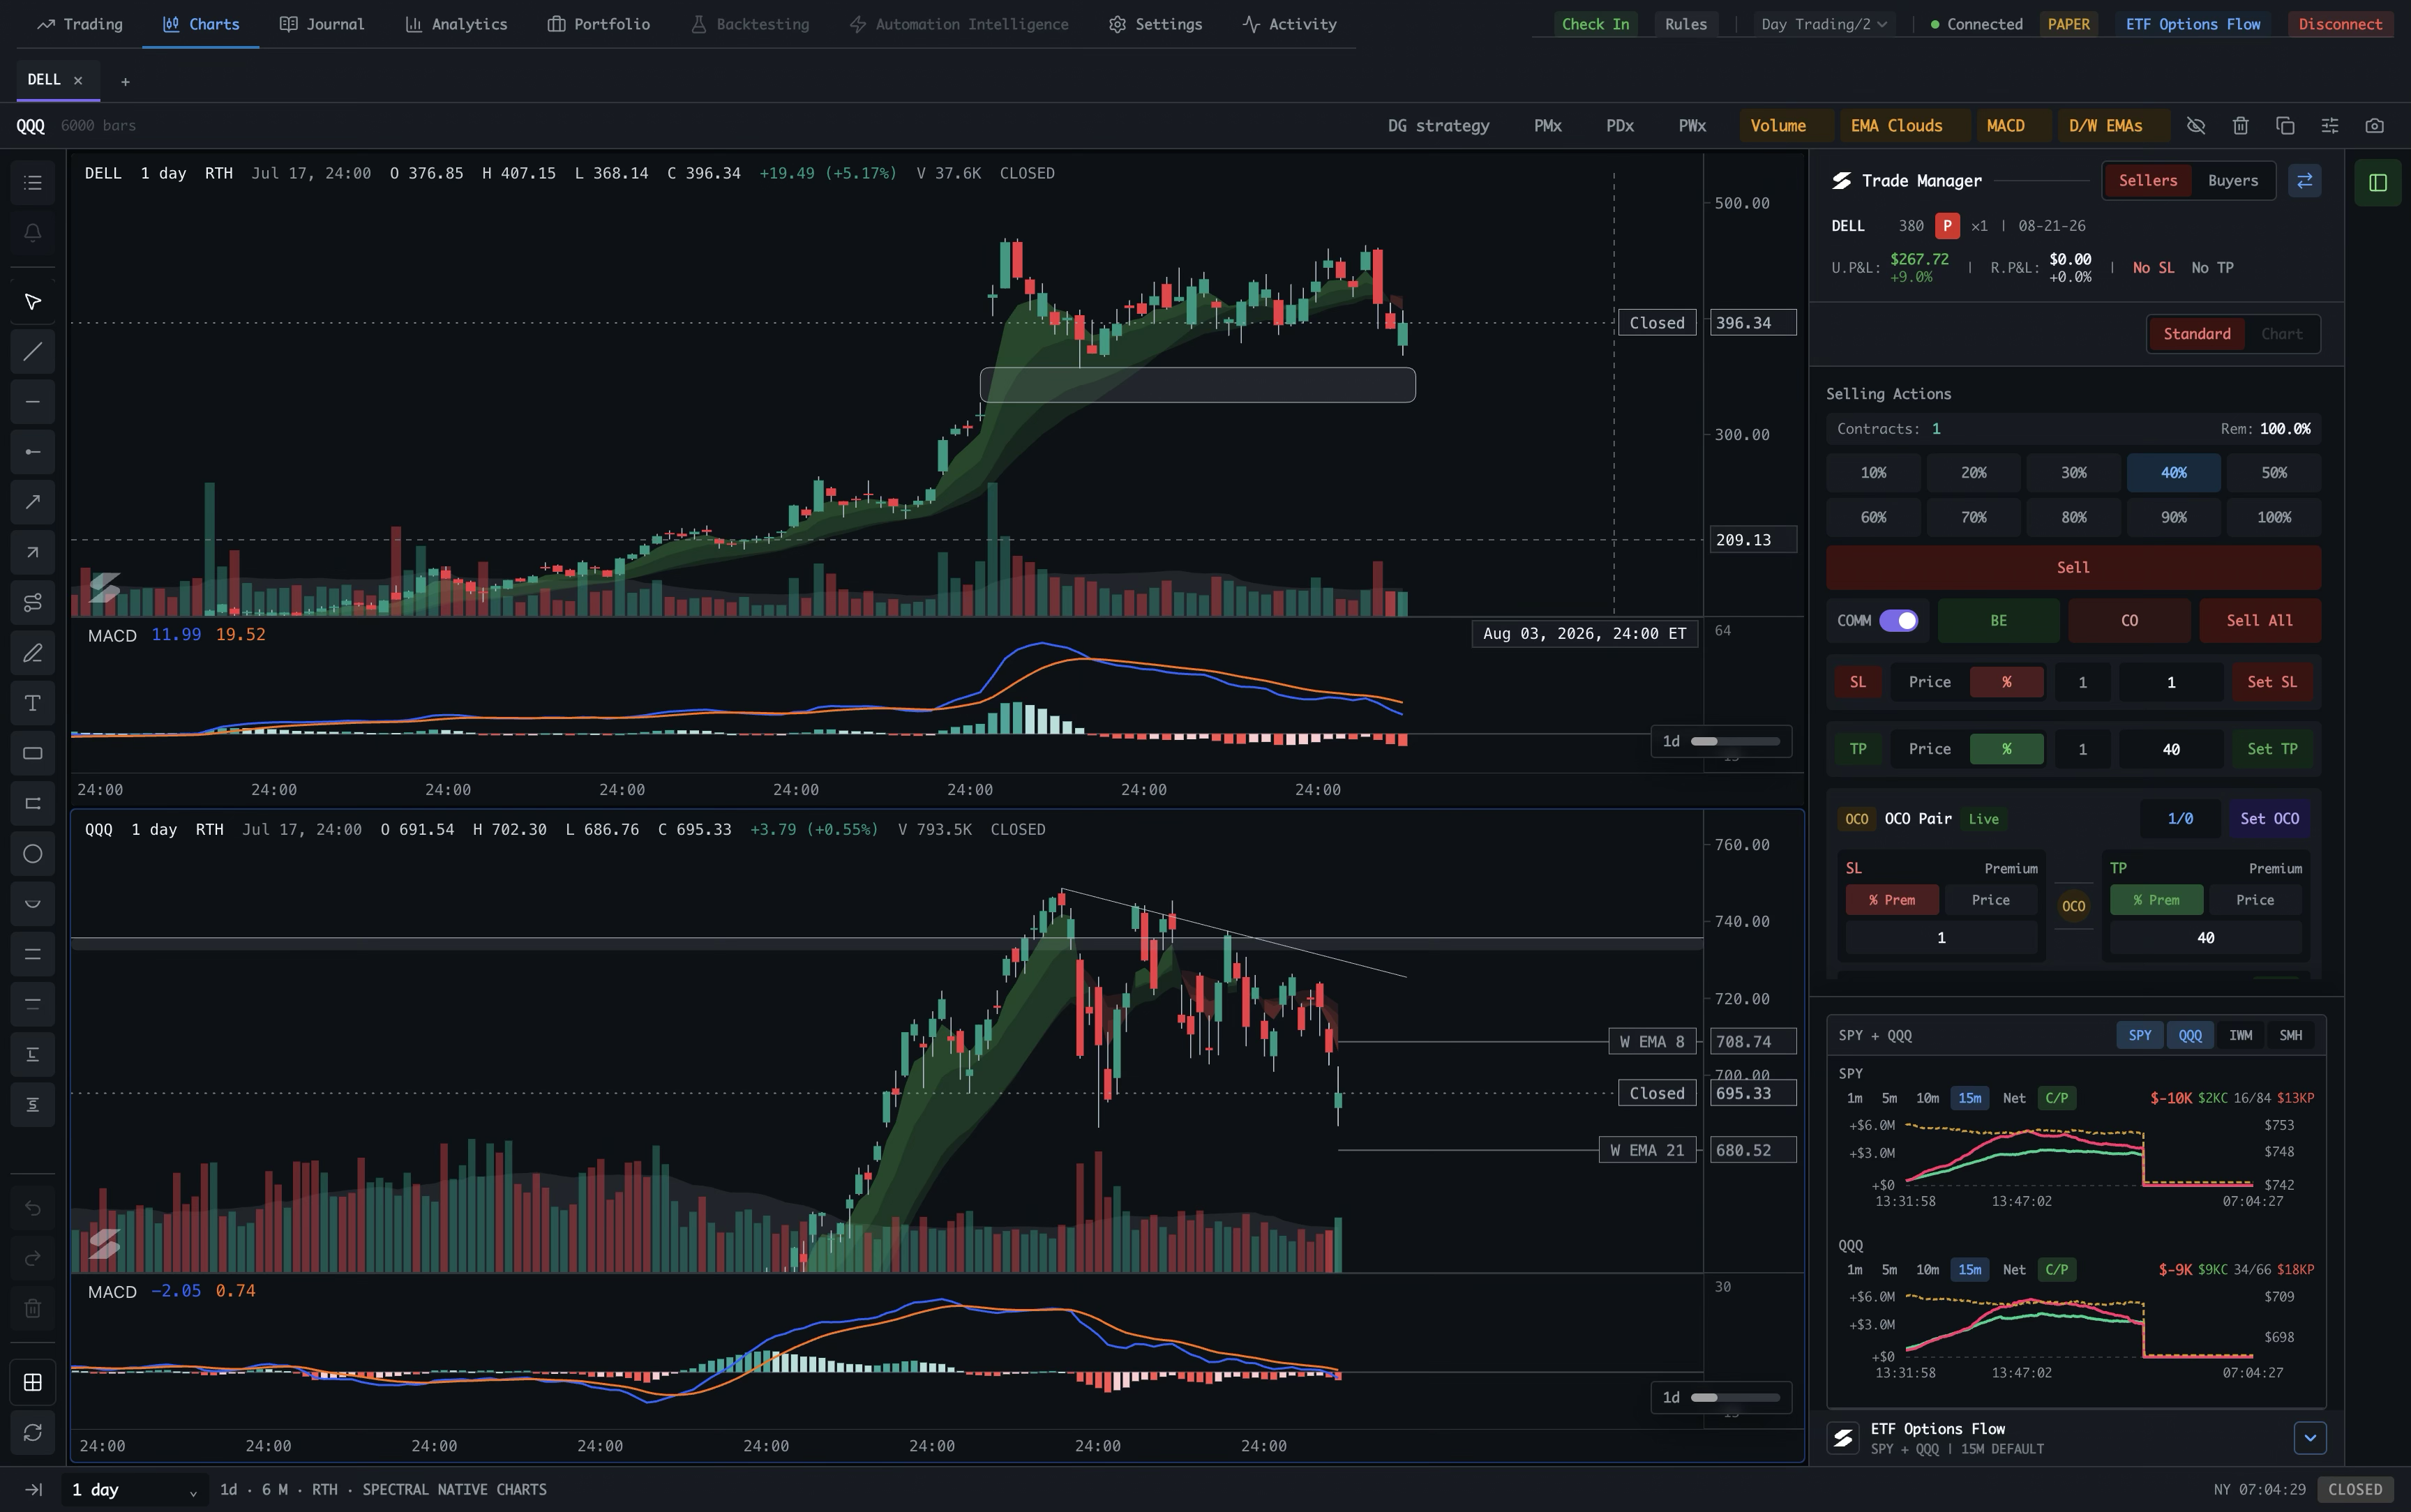Select the SMH flow chip
This screenshot has height=1512, width=2411.
coord(2290,1036)
